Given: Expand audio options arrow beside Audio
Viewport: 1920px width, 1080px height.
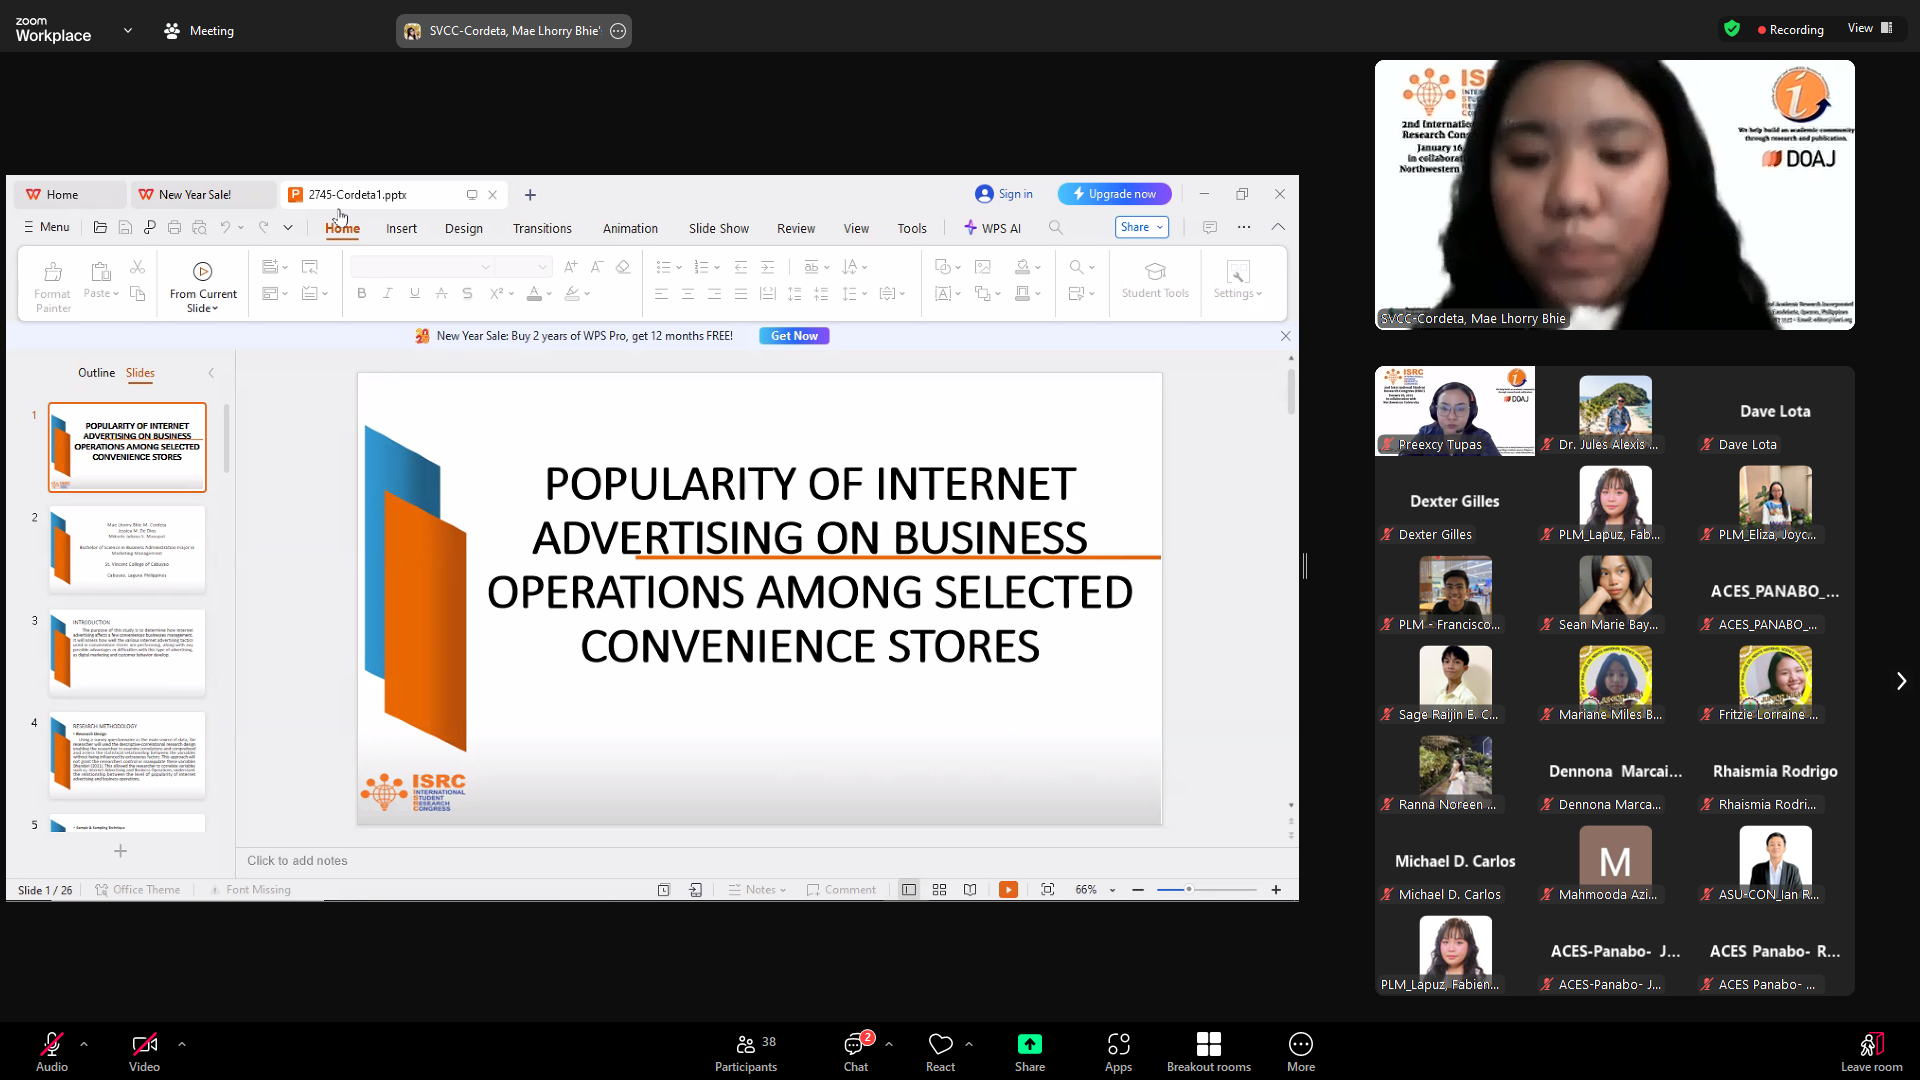Looking at the screenshot, I should coord(84,1044).
